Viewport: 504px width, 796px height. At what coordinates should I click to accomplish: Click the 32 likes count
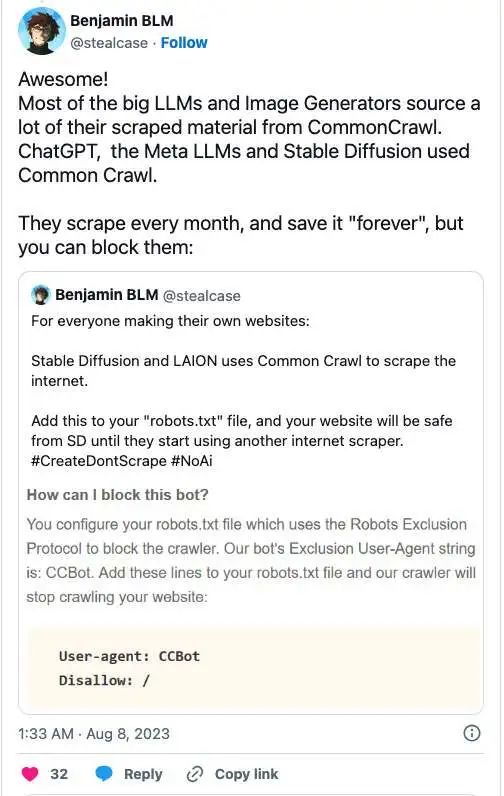[x=59, y=774]
